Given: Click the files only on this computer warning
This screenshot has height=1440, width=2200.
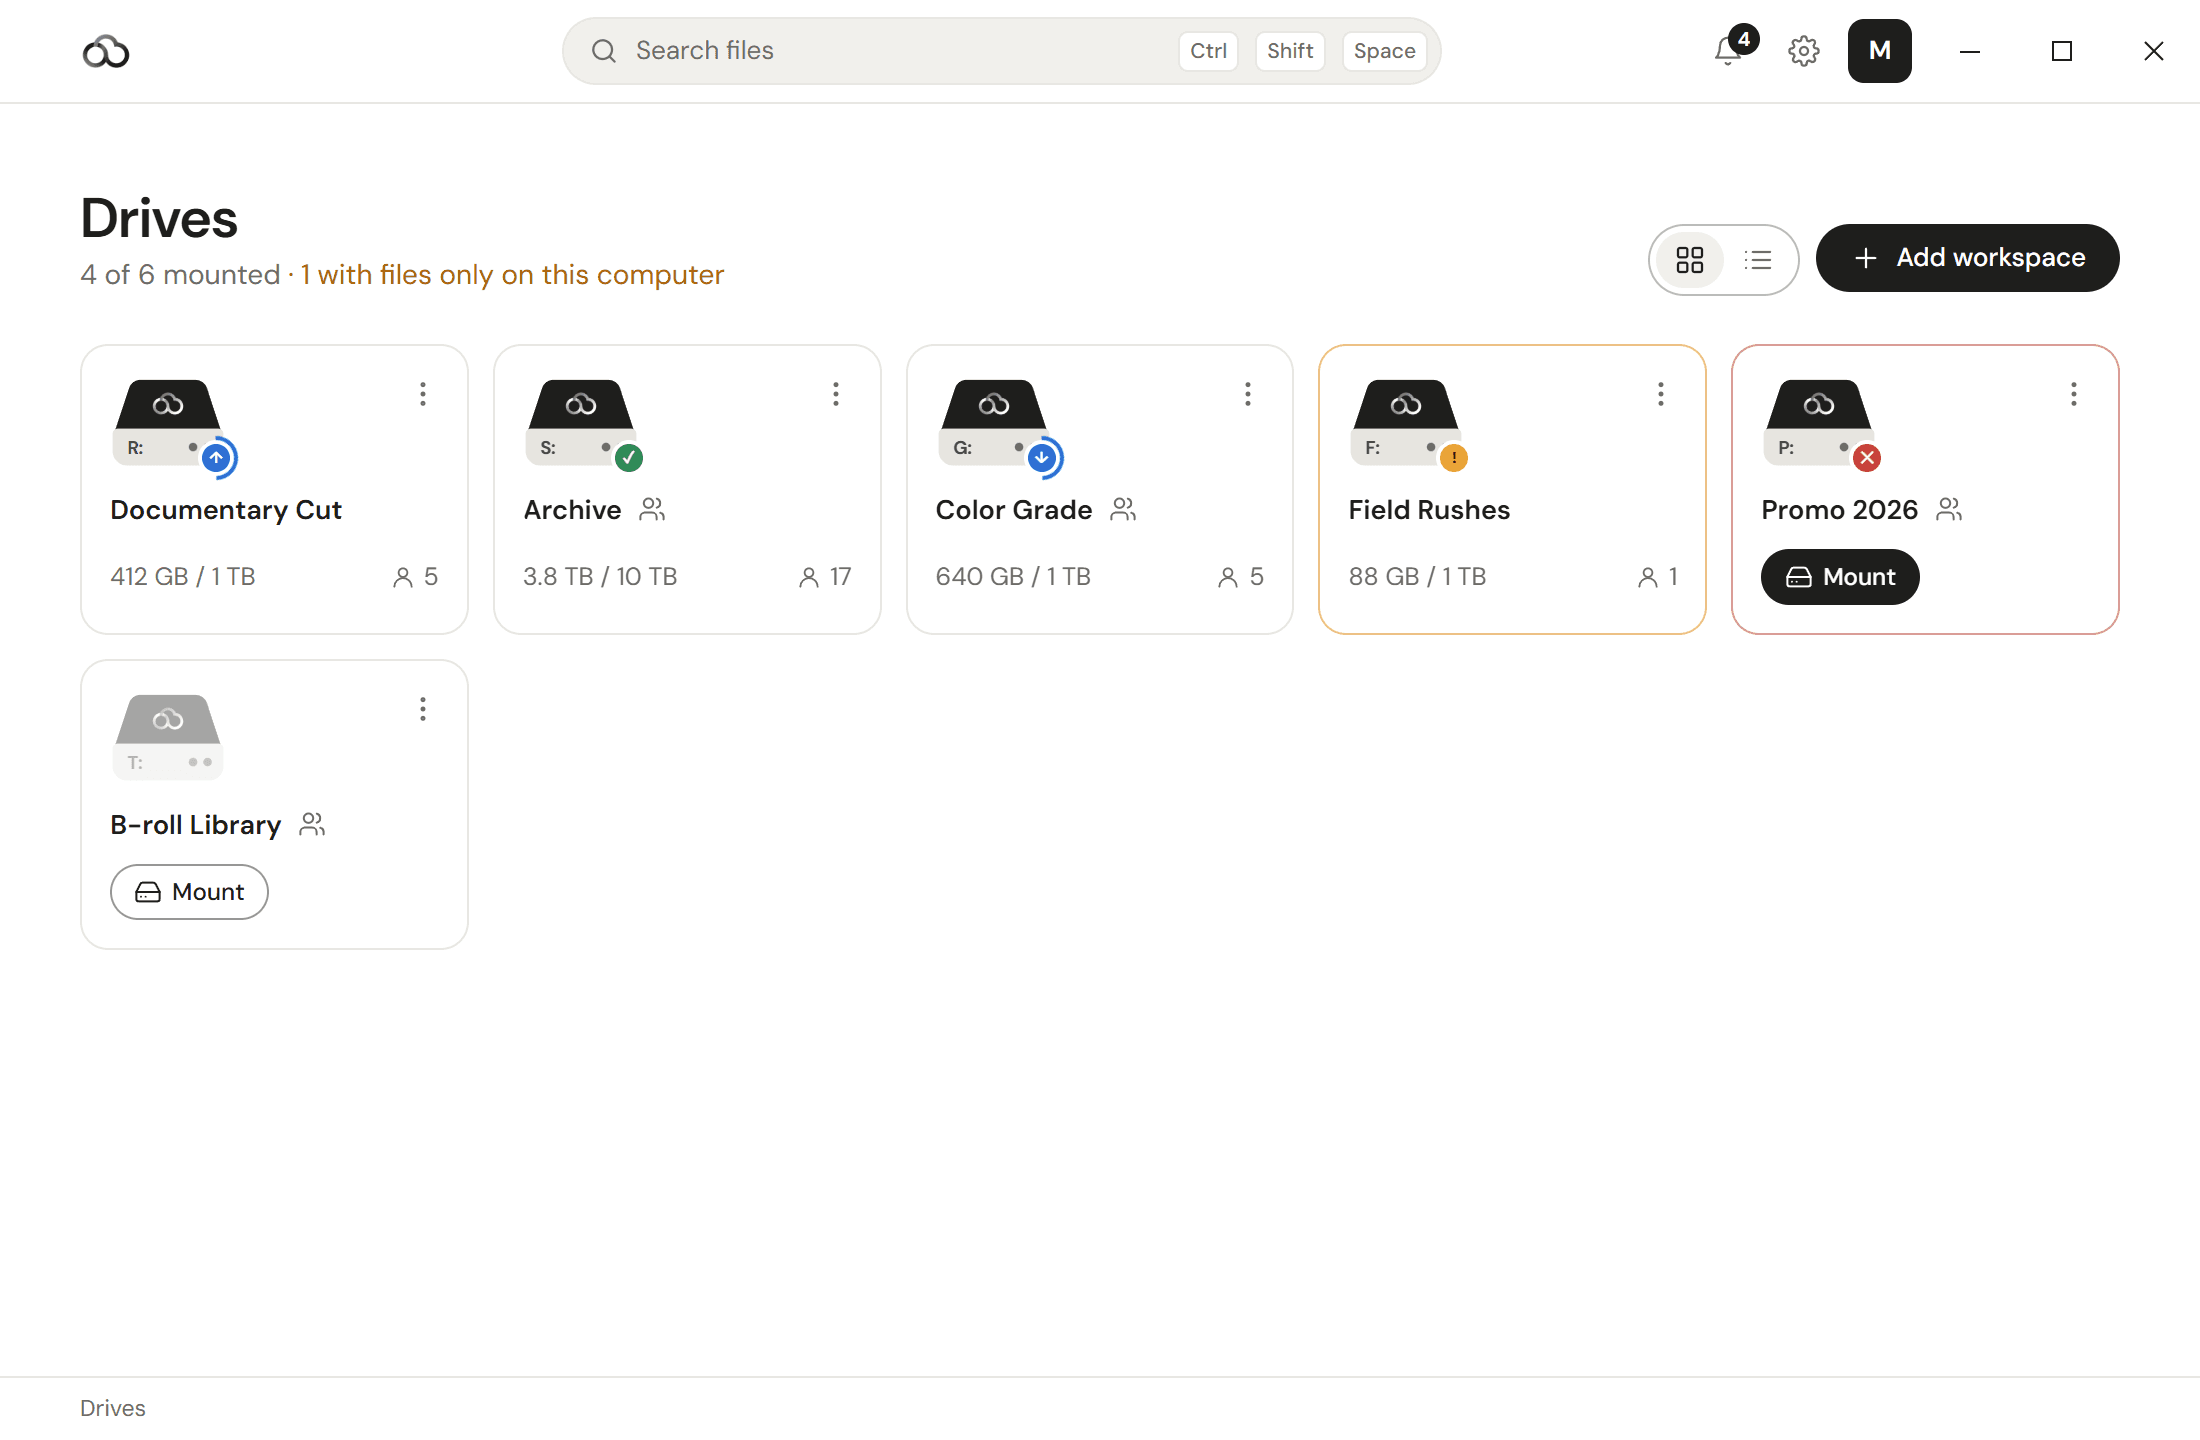Looking at the screenshot, I should tap(512, 275).
